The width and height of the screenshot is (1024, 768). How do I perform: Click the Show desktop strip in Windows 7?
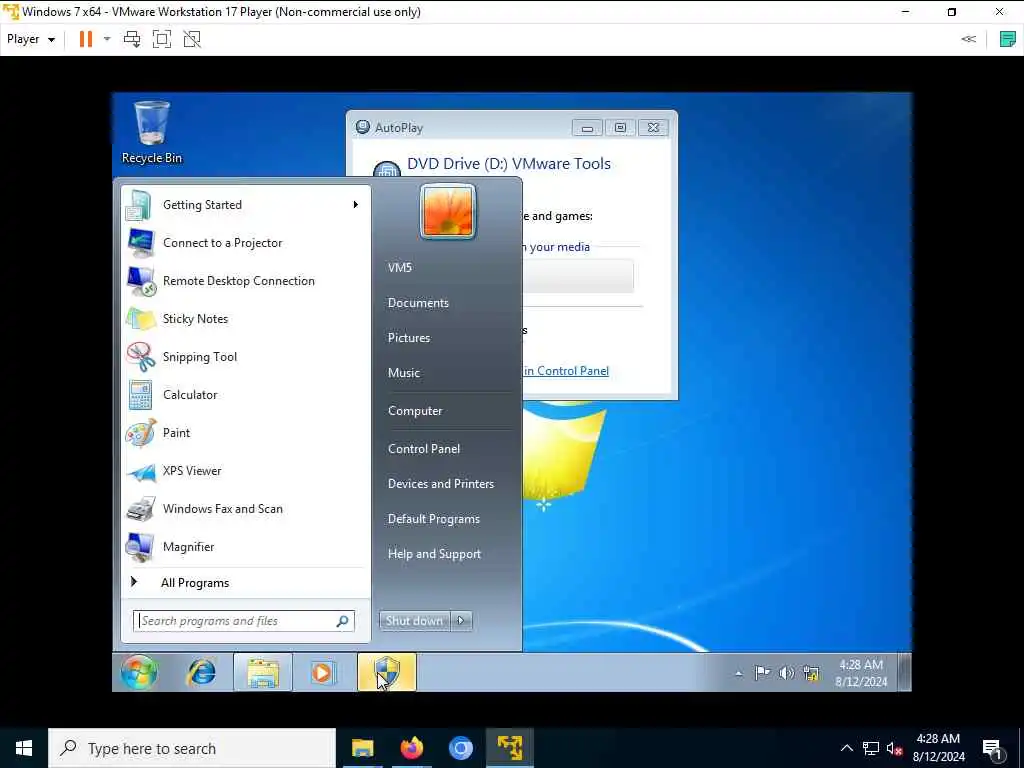pos(904,672)
